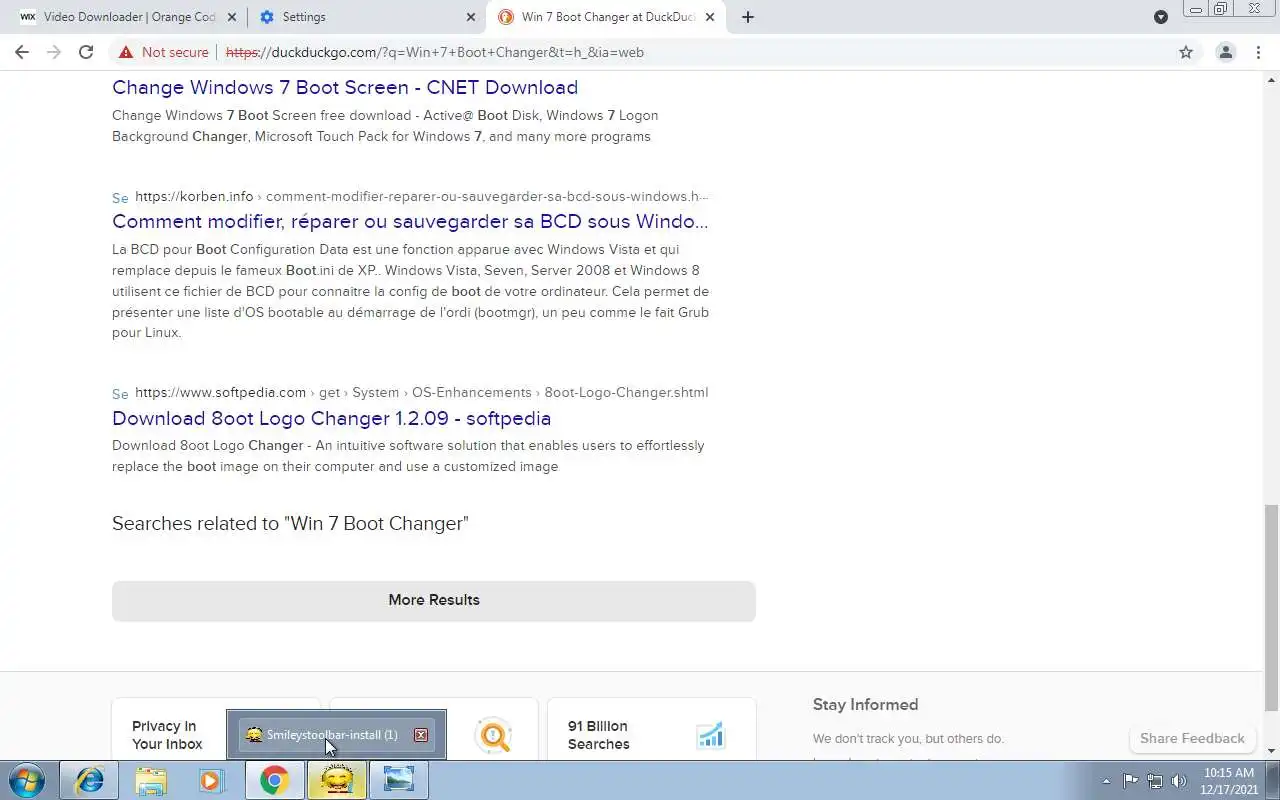The width and height of the screenshot is (1280, 800).
Task: Click the korben result Se favicon
Action: click(x=120, y=198)
